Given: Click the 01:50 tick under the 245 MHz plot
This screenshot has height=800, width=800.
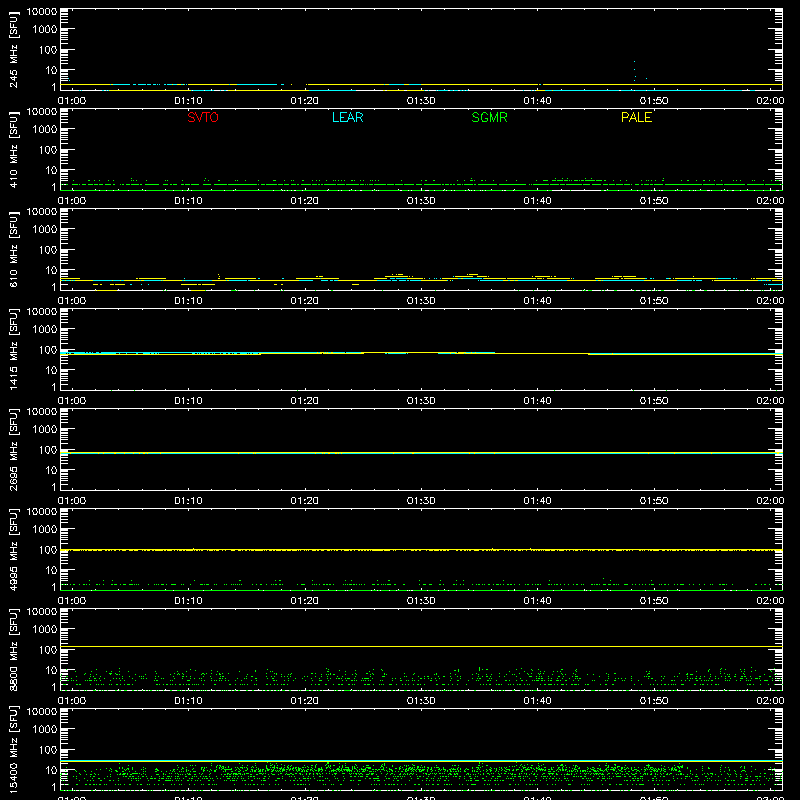Looking at the screenshot, I should tap(654, 101).
